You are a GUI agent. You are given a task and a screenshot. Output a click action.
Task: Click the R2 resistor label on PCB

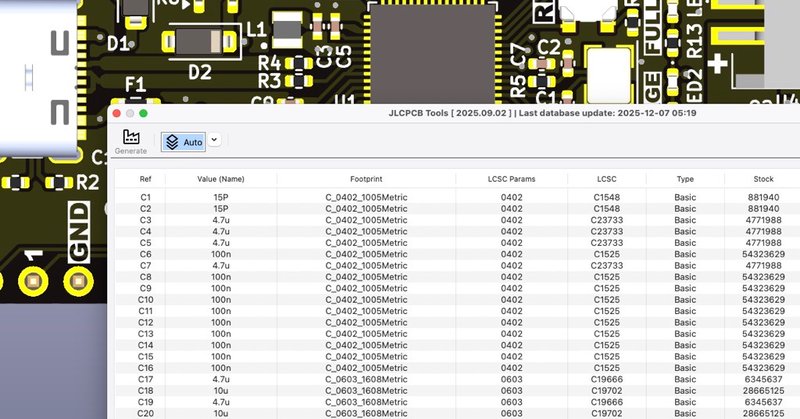click(x=87, y=182)
